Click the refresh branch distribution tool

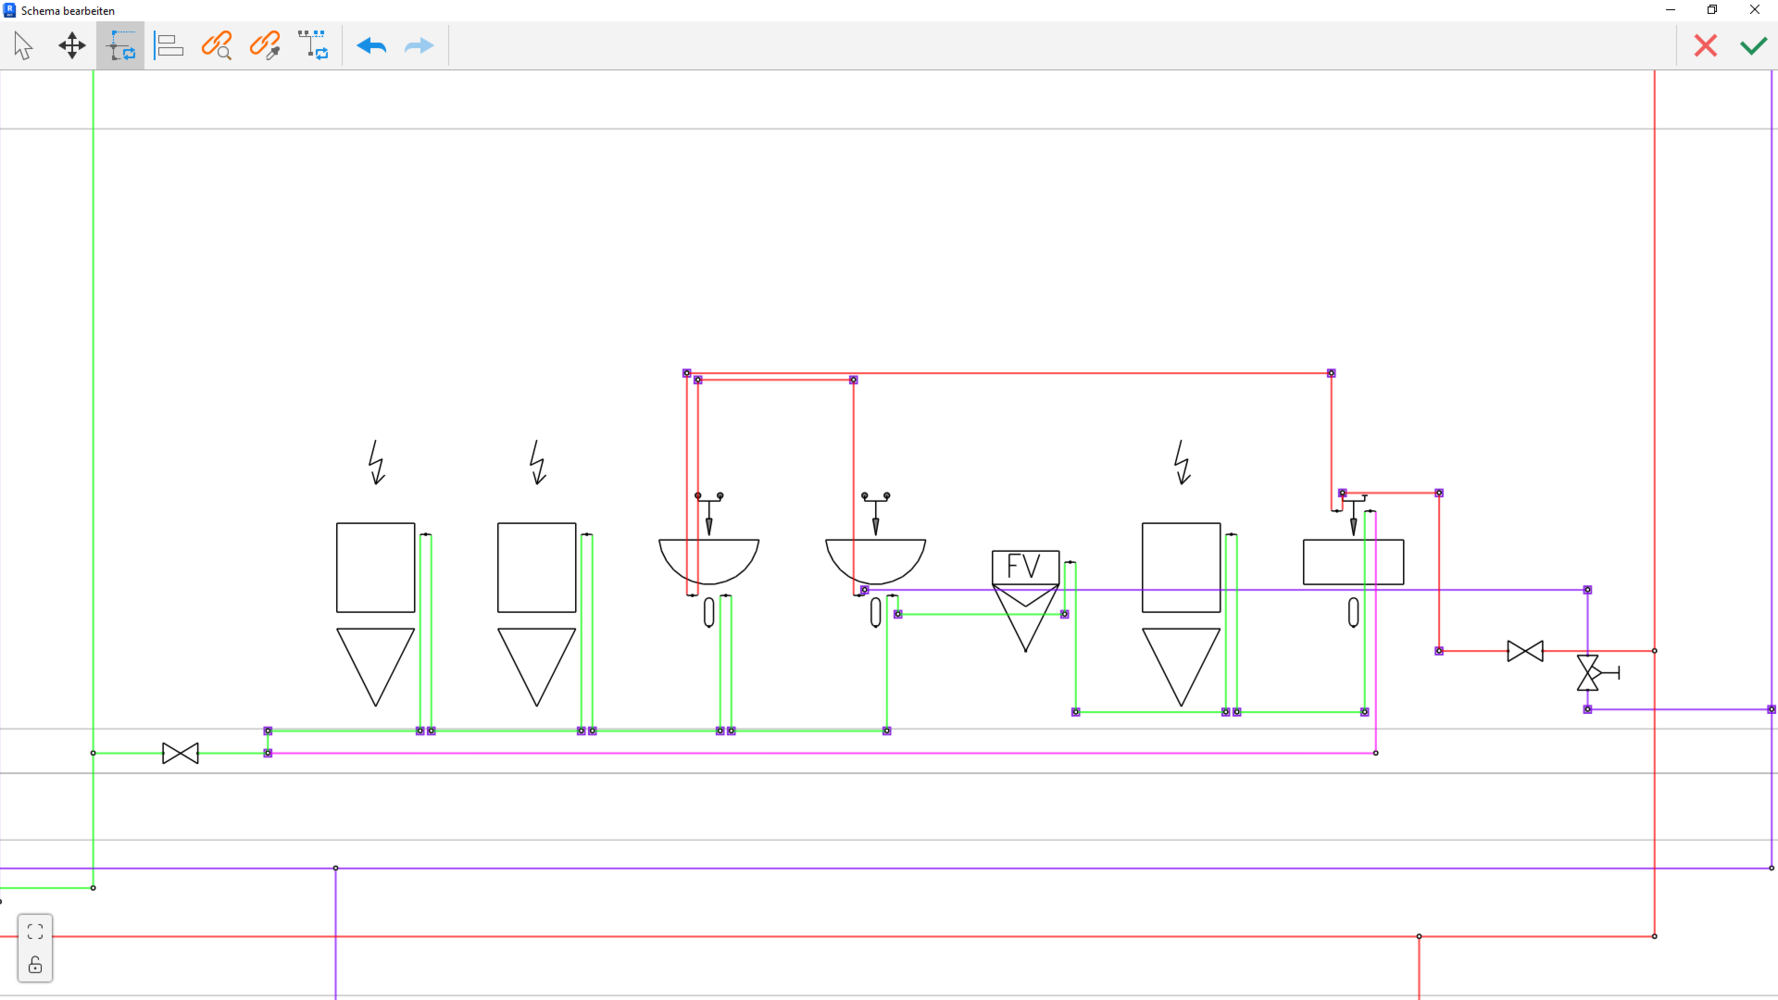(x=313, y=46)
